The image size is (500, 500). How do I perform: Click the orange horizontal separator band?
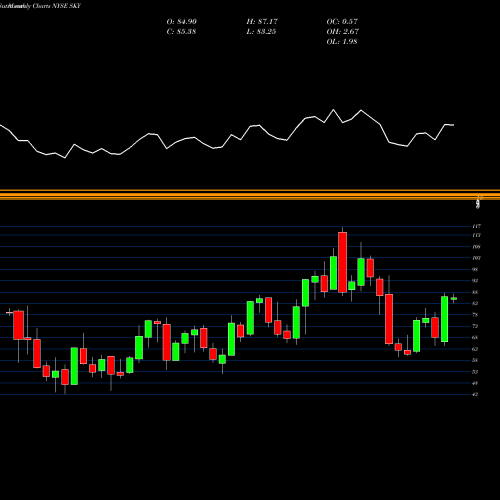pos(250,195)
